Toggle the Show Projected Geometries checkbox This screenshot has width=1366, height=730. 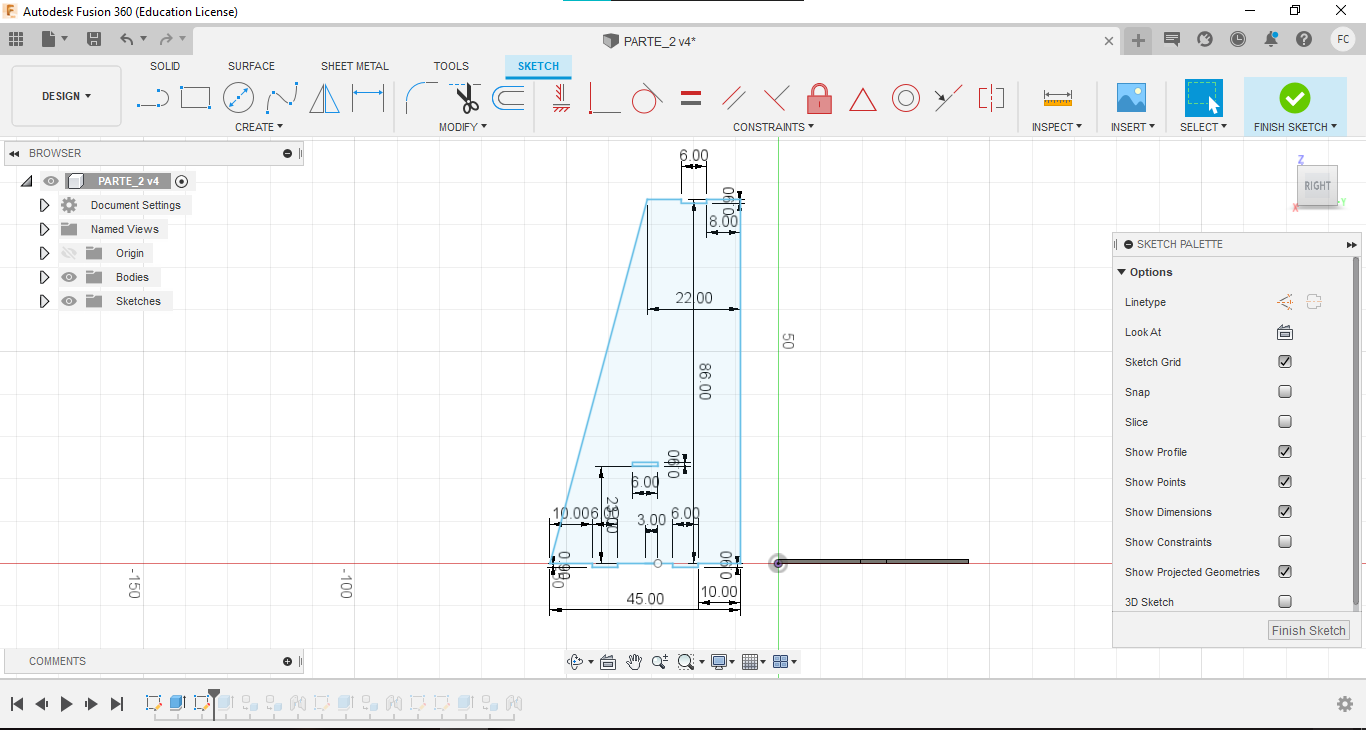coord(1285,572)
